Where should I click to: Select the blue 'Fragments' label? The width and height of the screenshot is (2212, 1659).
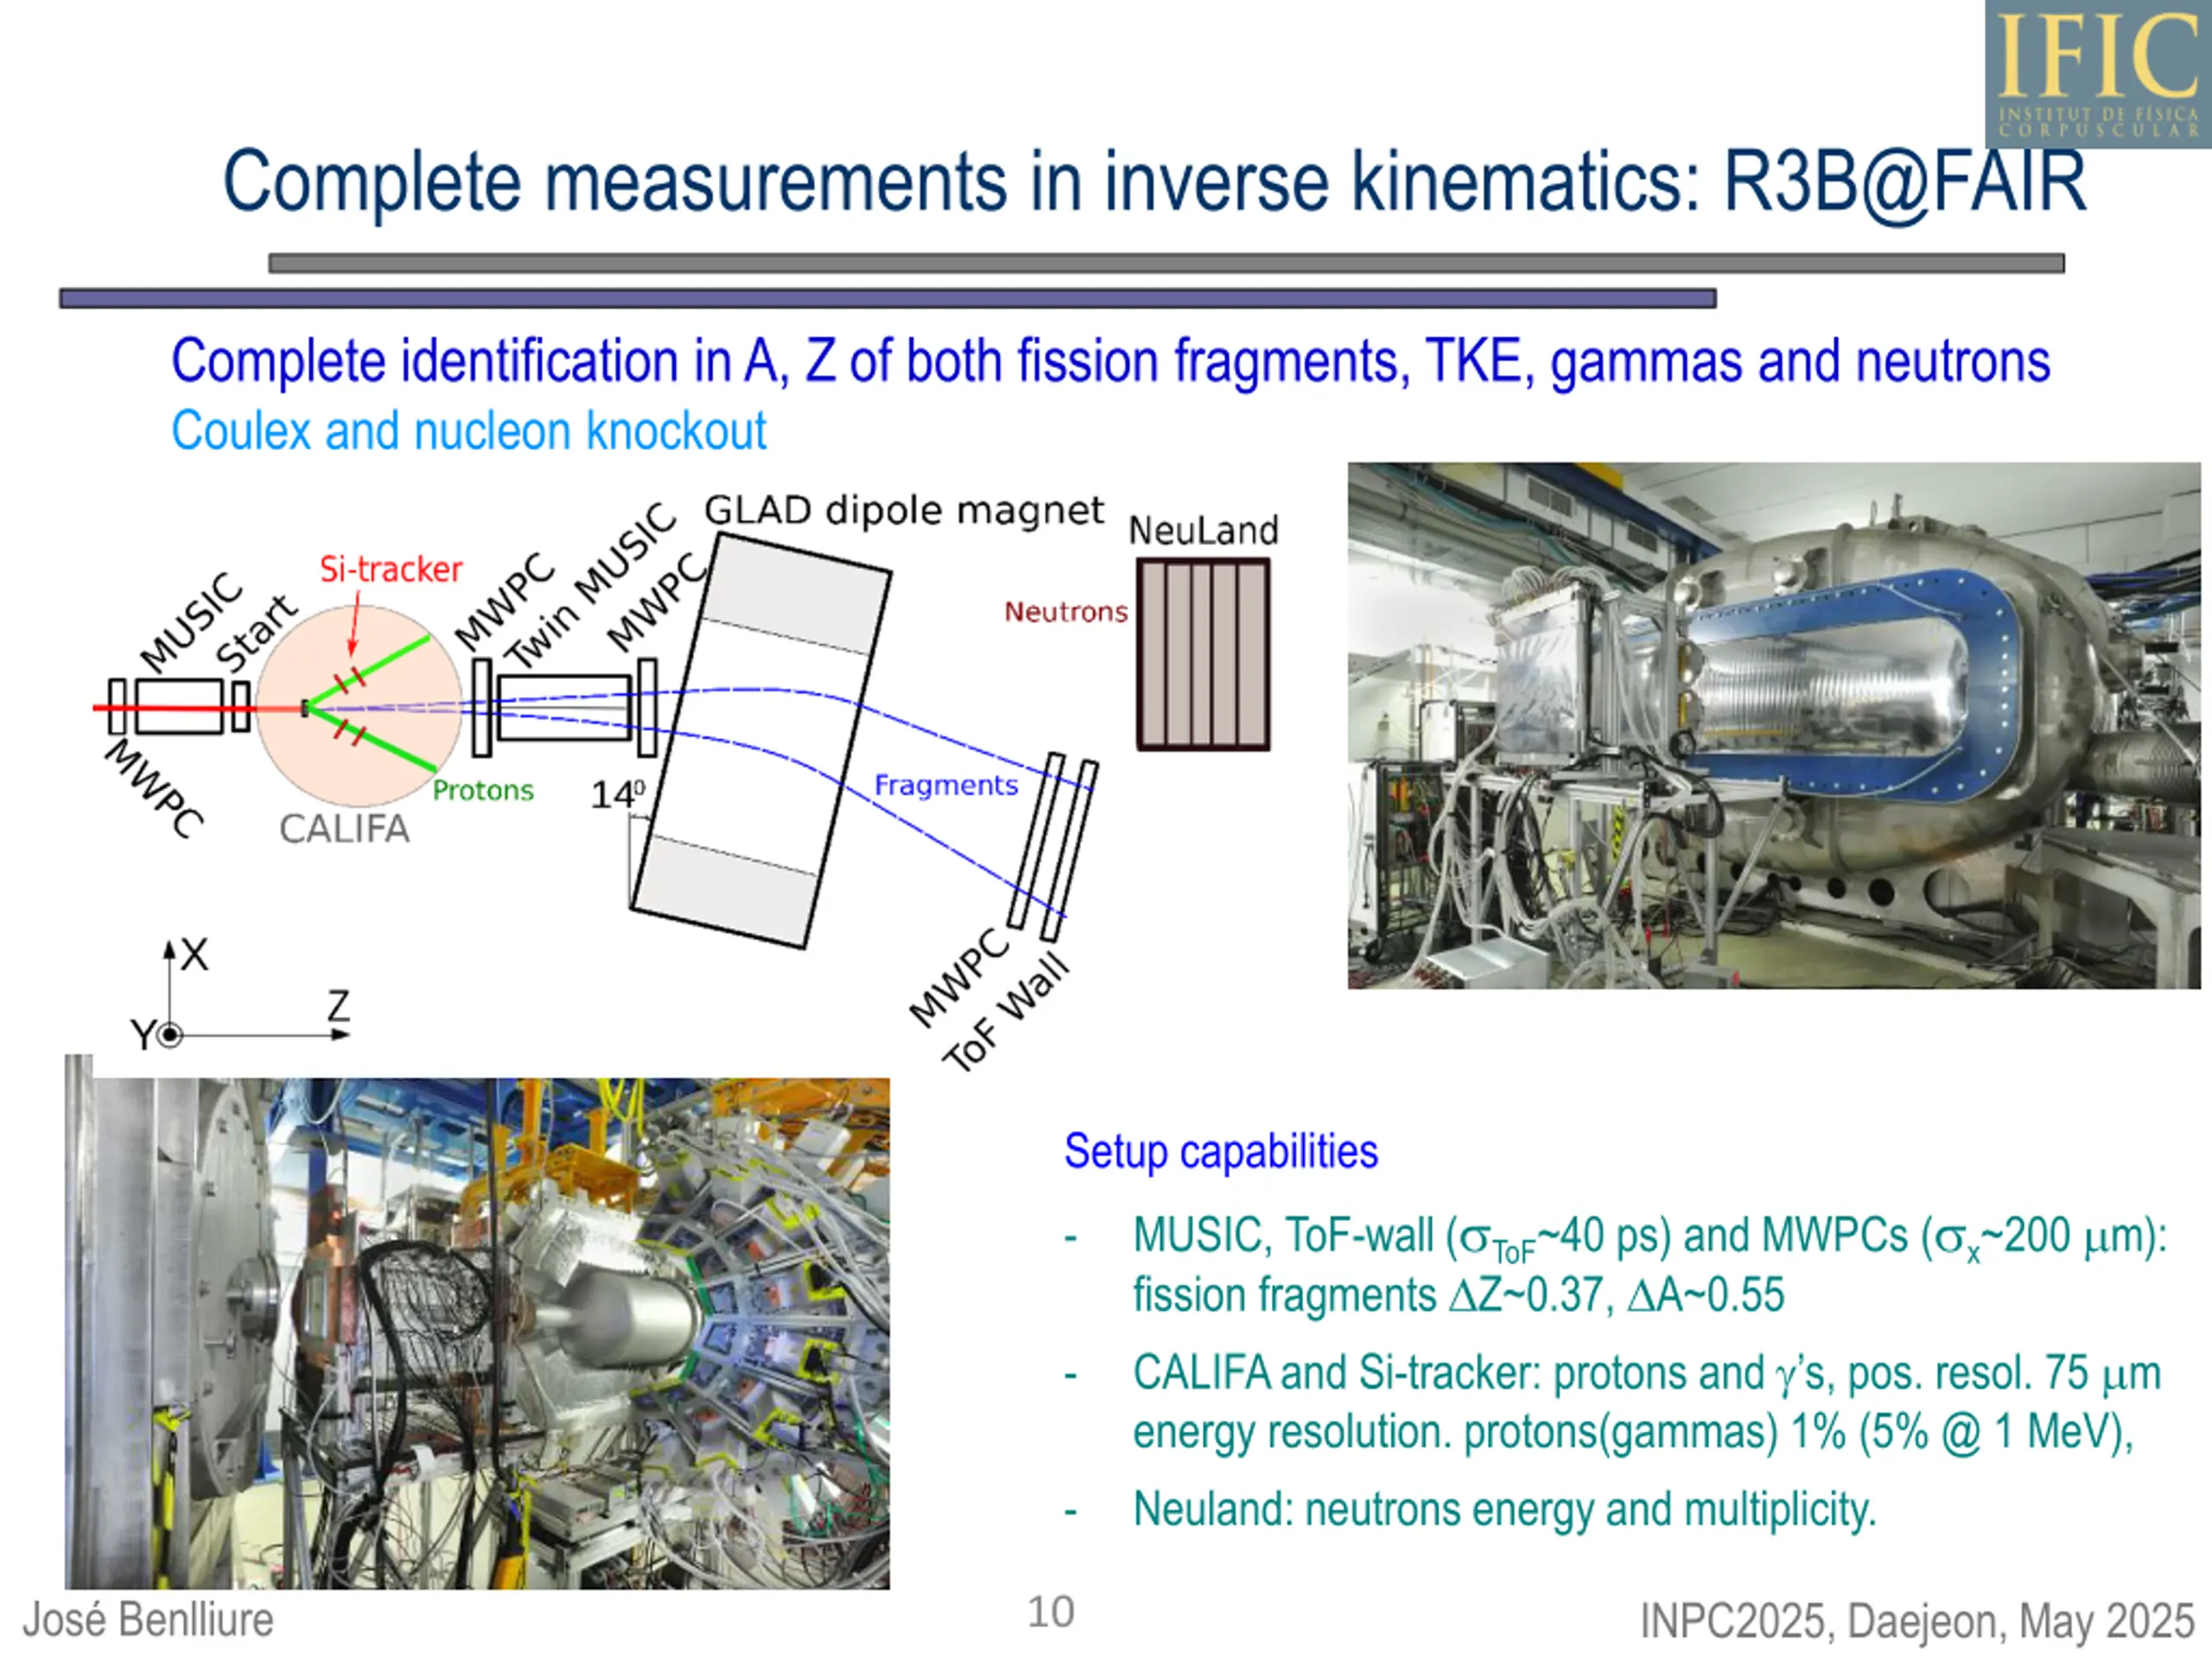(x=945, y=785)
